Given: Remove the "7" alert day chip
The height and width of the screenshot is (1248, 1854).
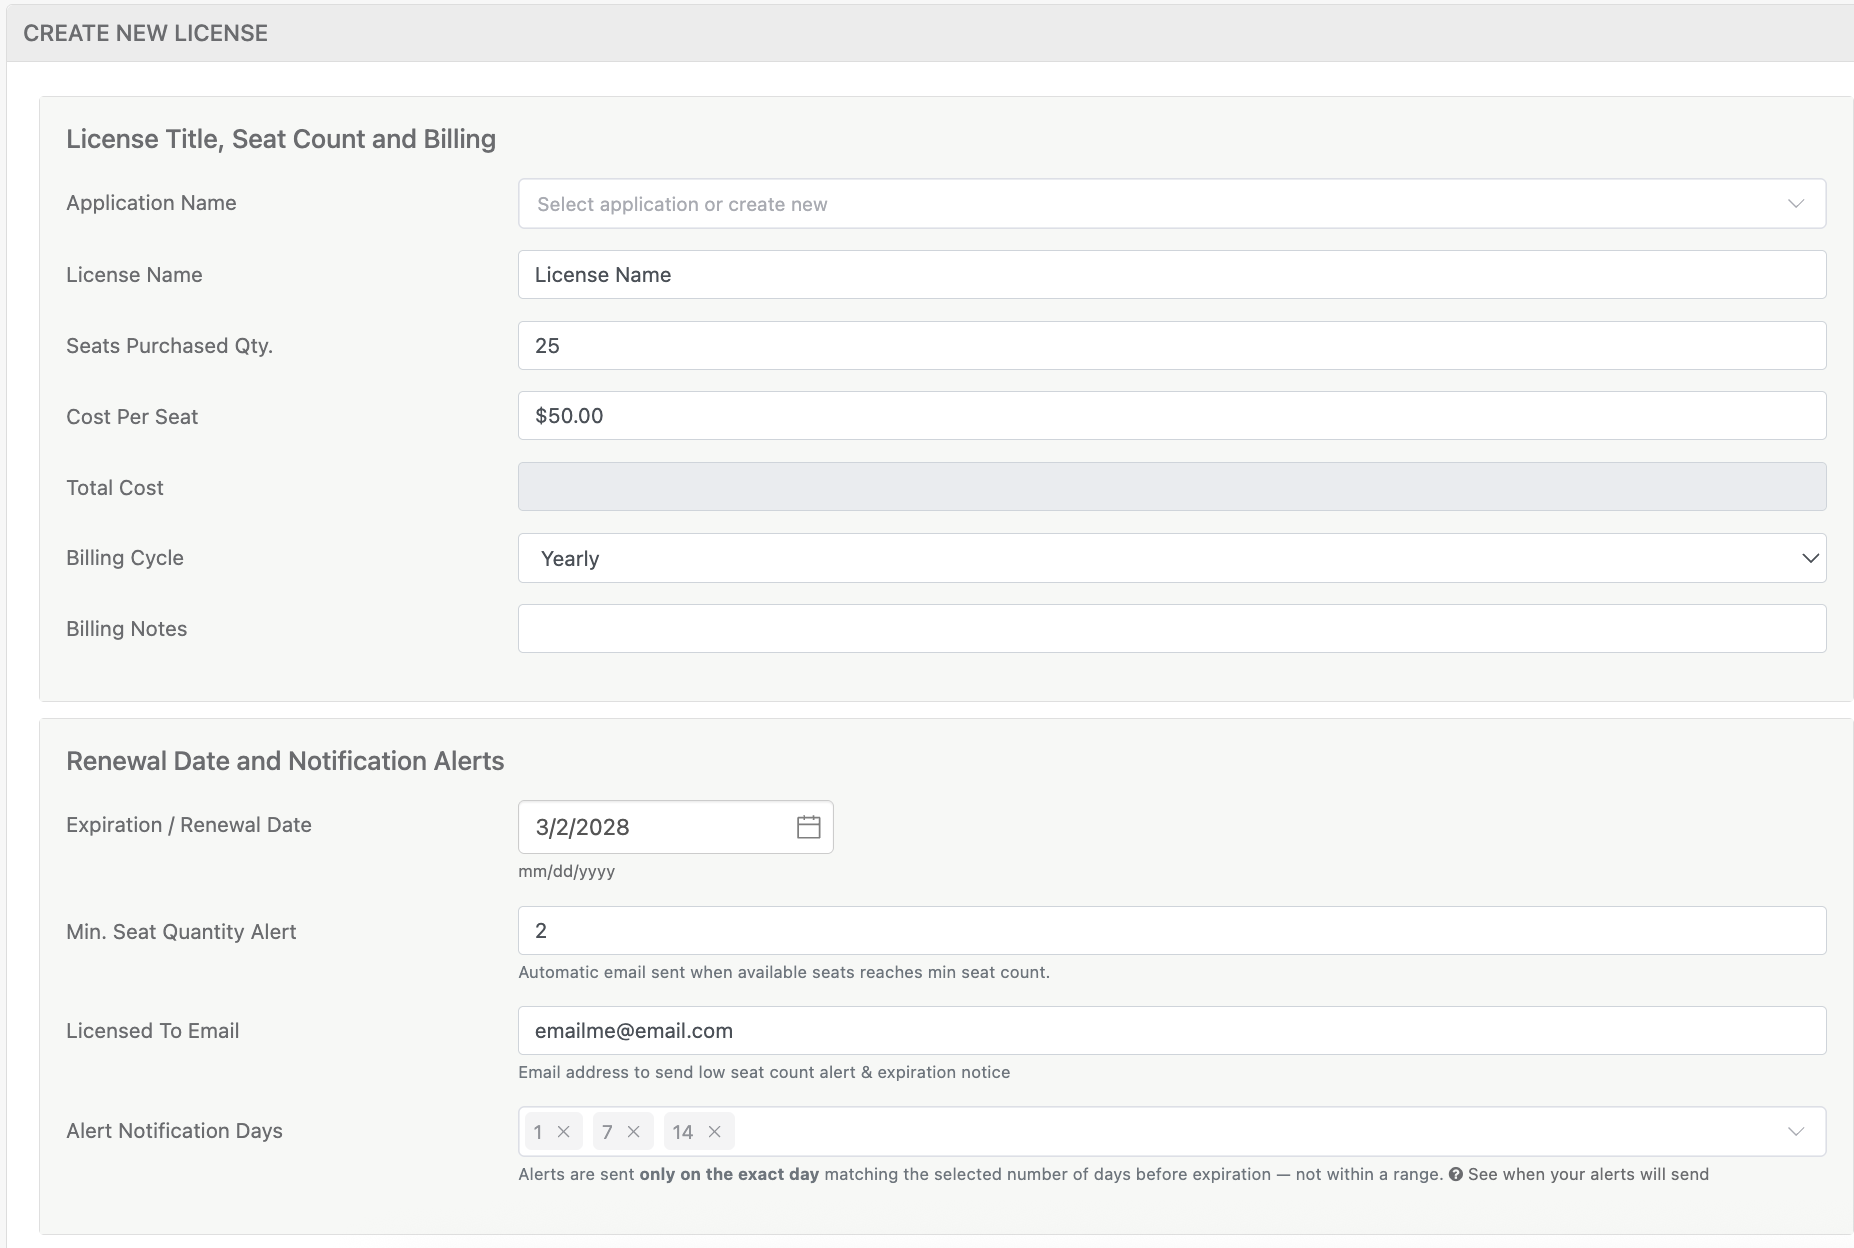Looking at the screenshot, I should tap(633, 1132).
